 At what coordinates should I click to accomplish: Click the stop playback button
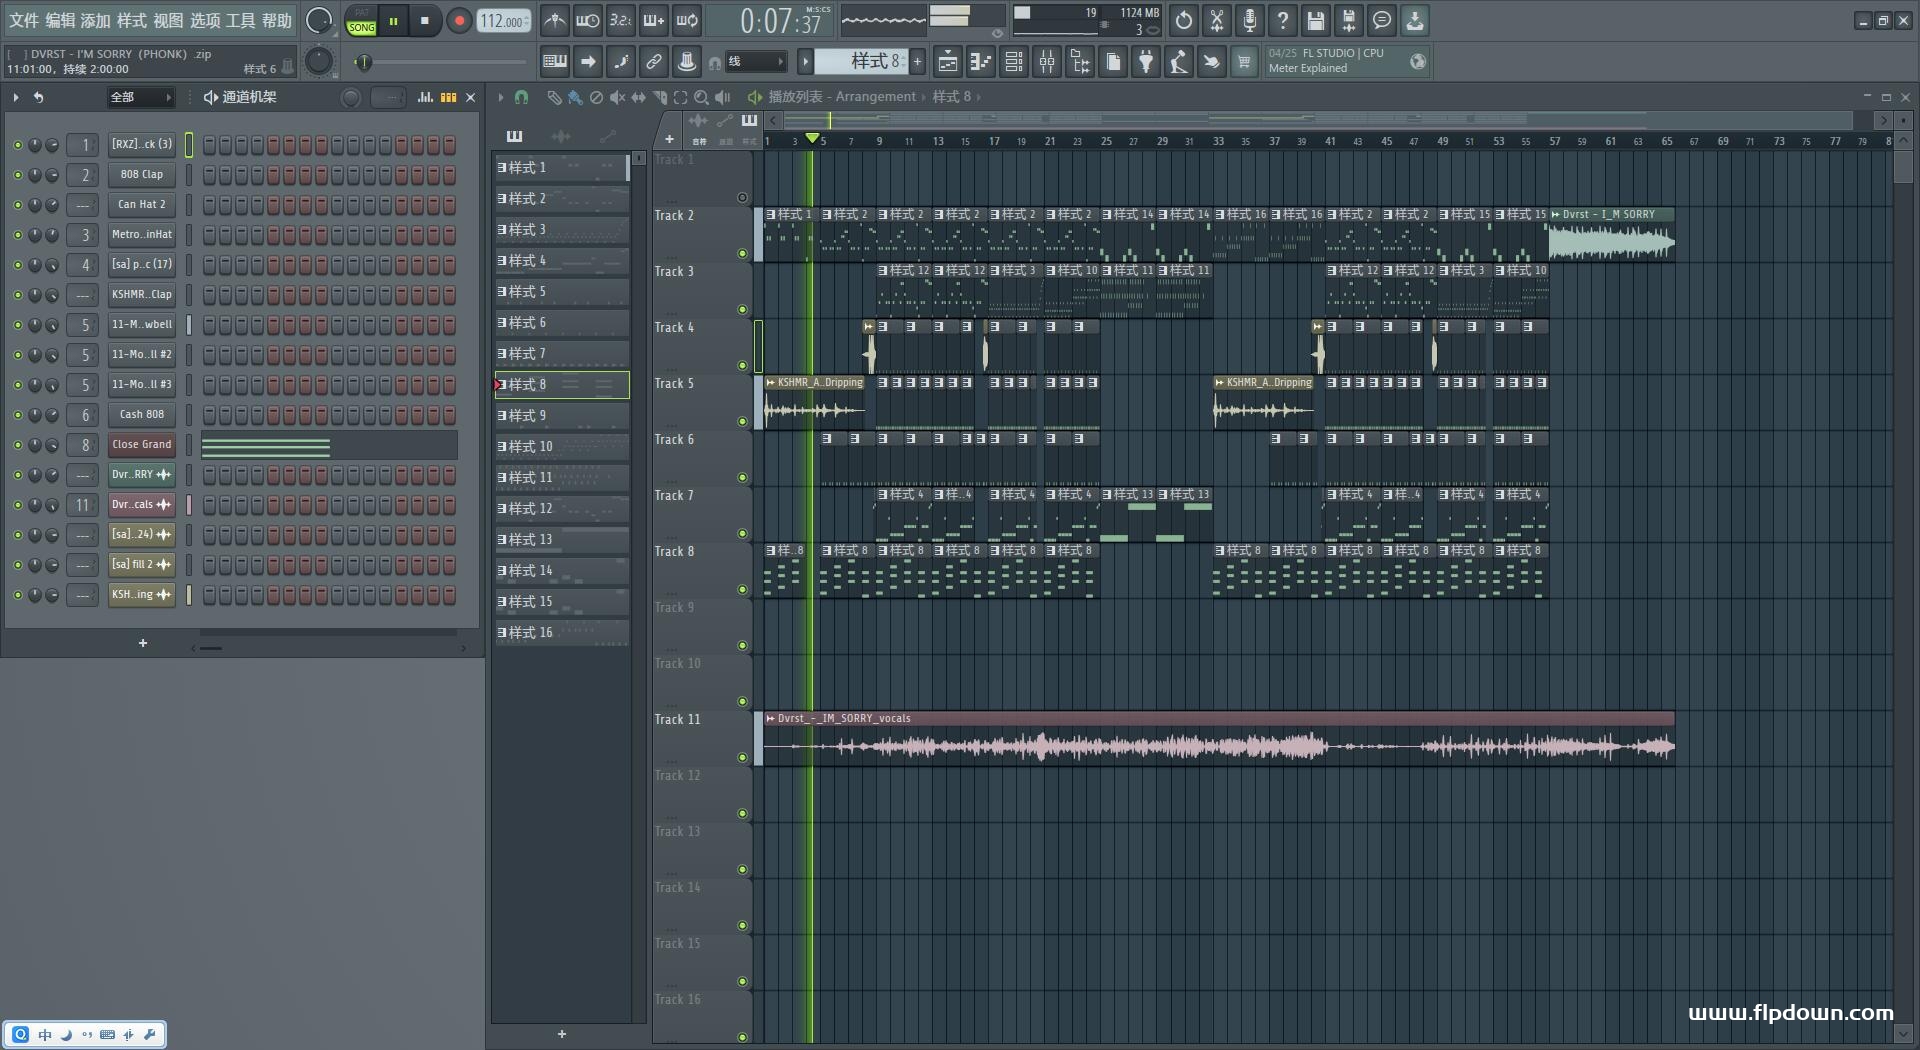[425, 20]
